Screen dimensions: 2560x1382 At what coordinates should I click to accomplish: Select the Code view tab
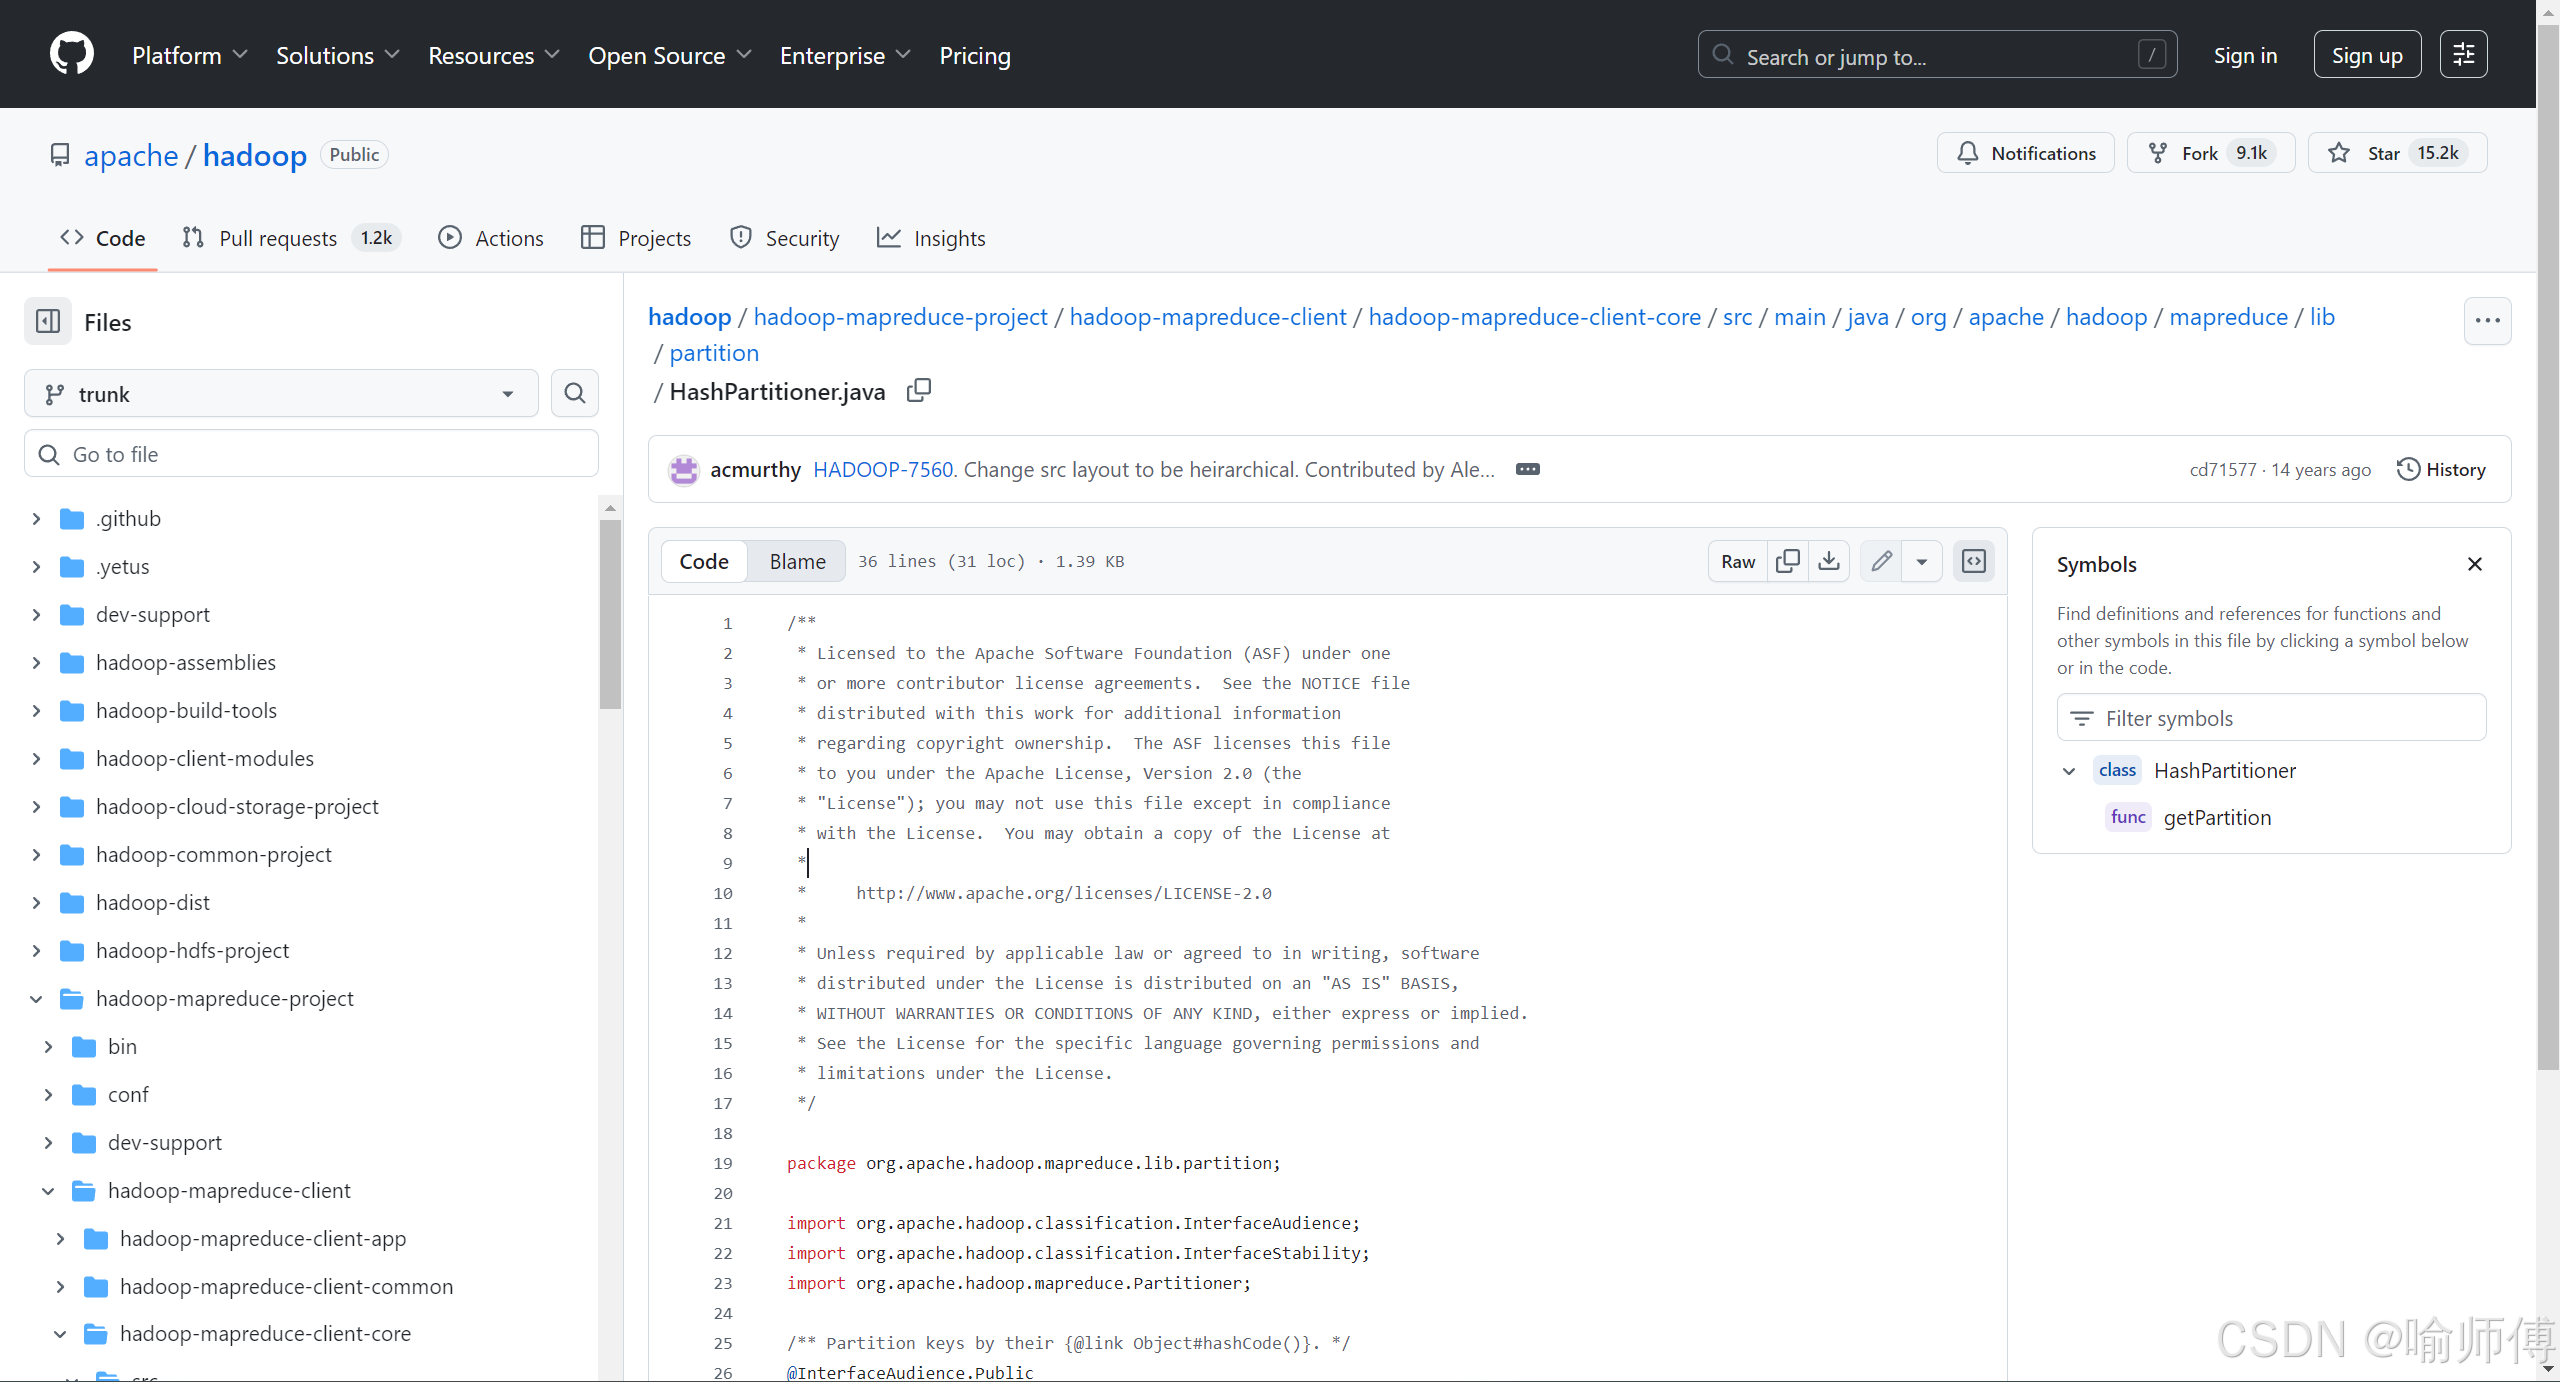click(x=704, y=561)
